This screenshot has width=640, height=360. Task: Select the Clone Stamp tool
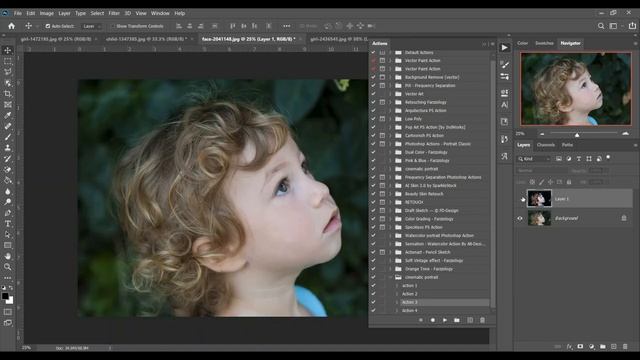tap(8, 148)
